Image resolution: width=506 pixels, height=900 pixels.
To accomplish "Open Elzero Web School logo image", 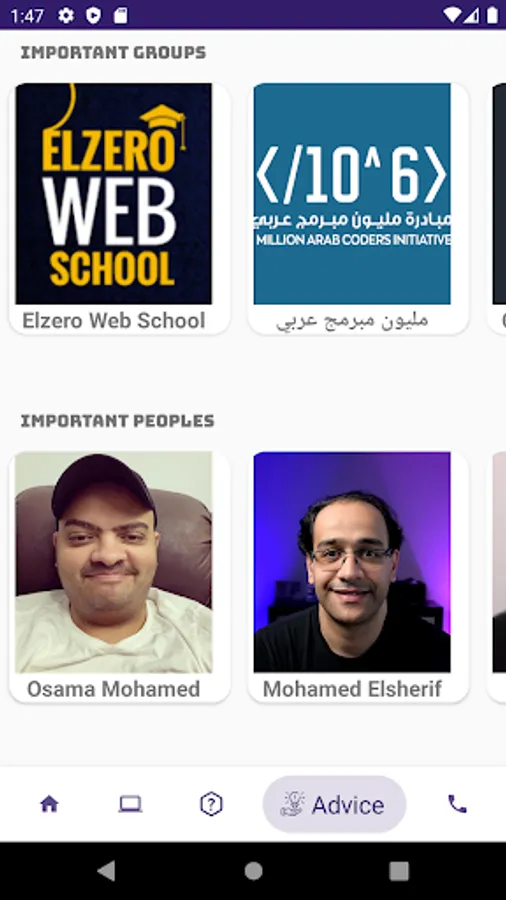I will [x=114, y=193].
